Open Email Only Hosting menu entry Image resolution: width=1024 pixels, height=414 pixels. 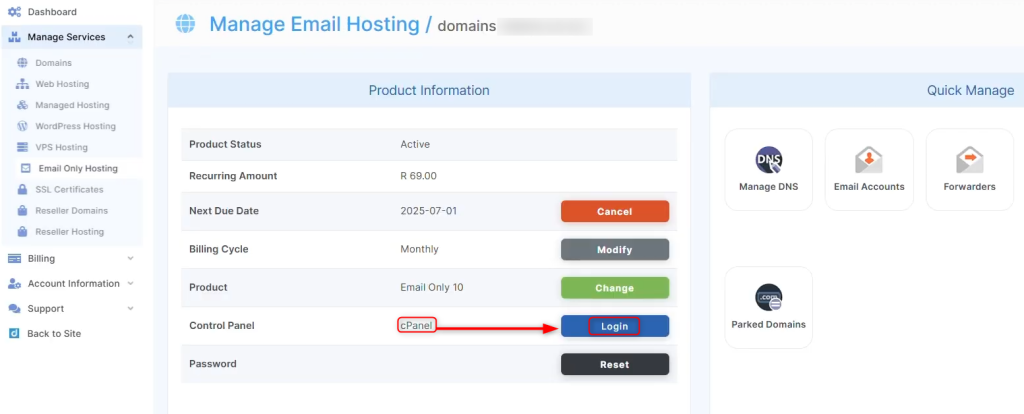point(78,168)
